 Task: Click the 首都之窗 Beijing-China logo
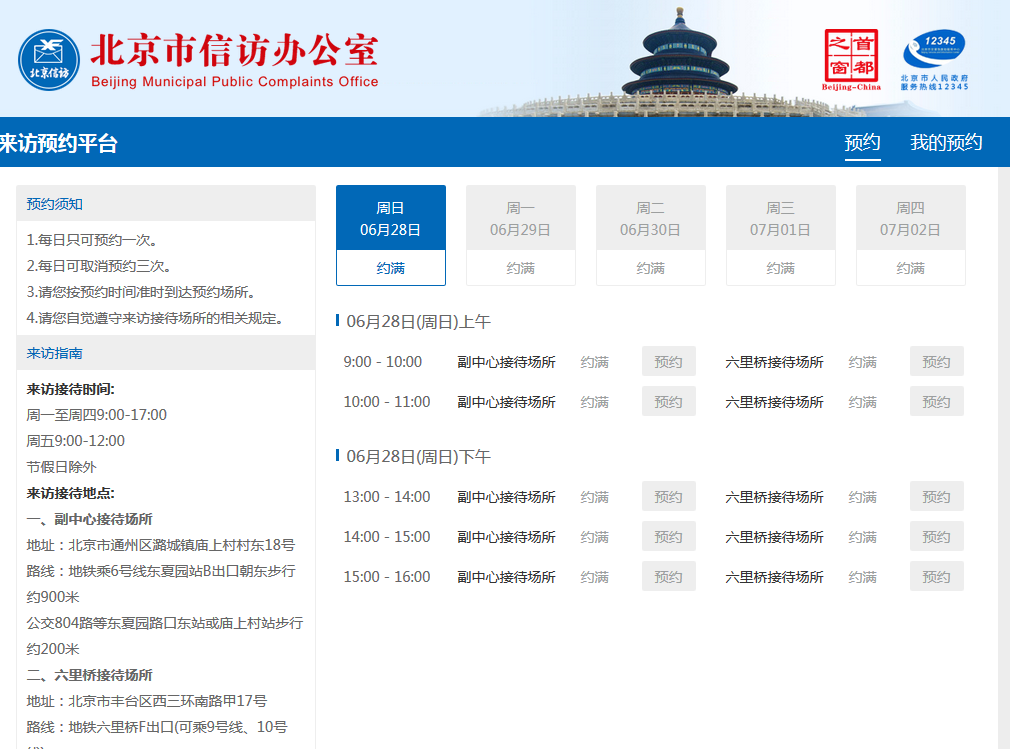pyautogui.click(x=851, y=59)
